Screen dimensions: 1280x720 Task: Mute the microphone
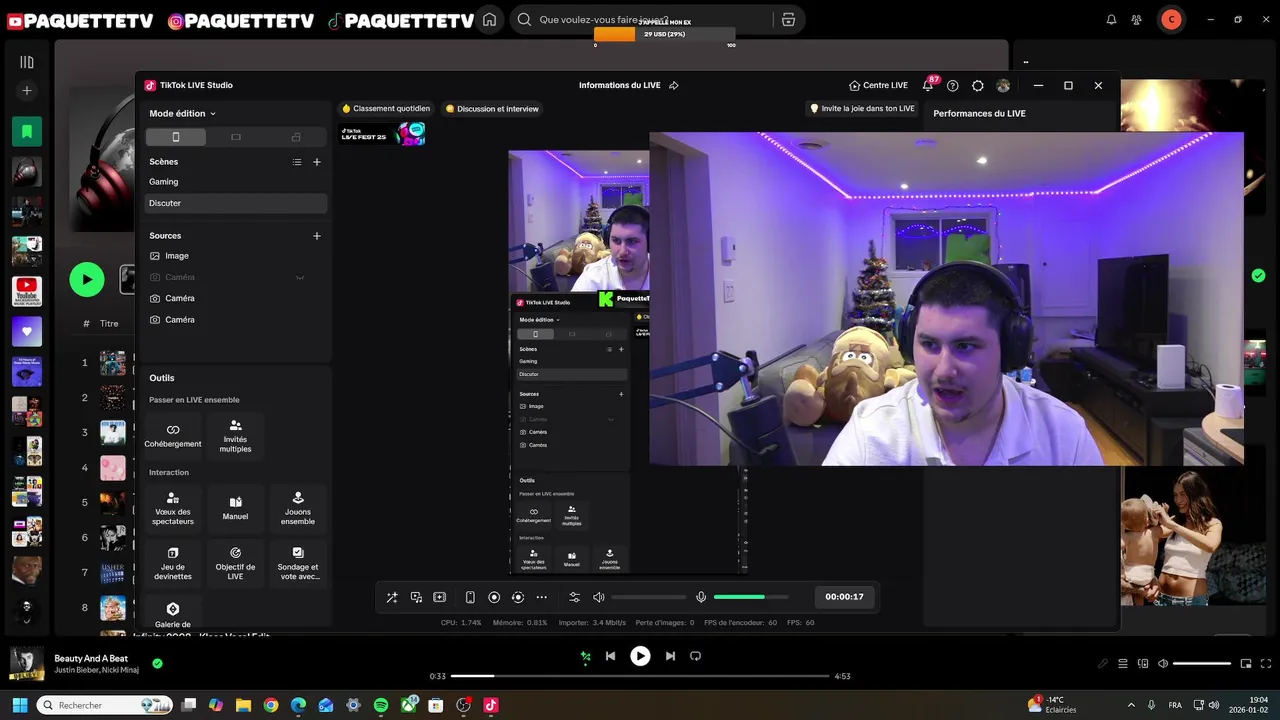click(x=701, y=597)
